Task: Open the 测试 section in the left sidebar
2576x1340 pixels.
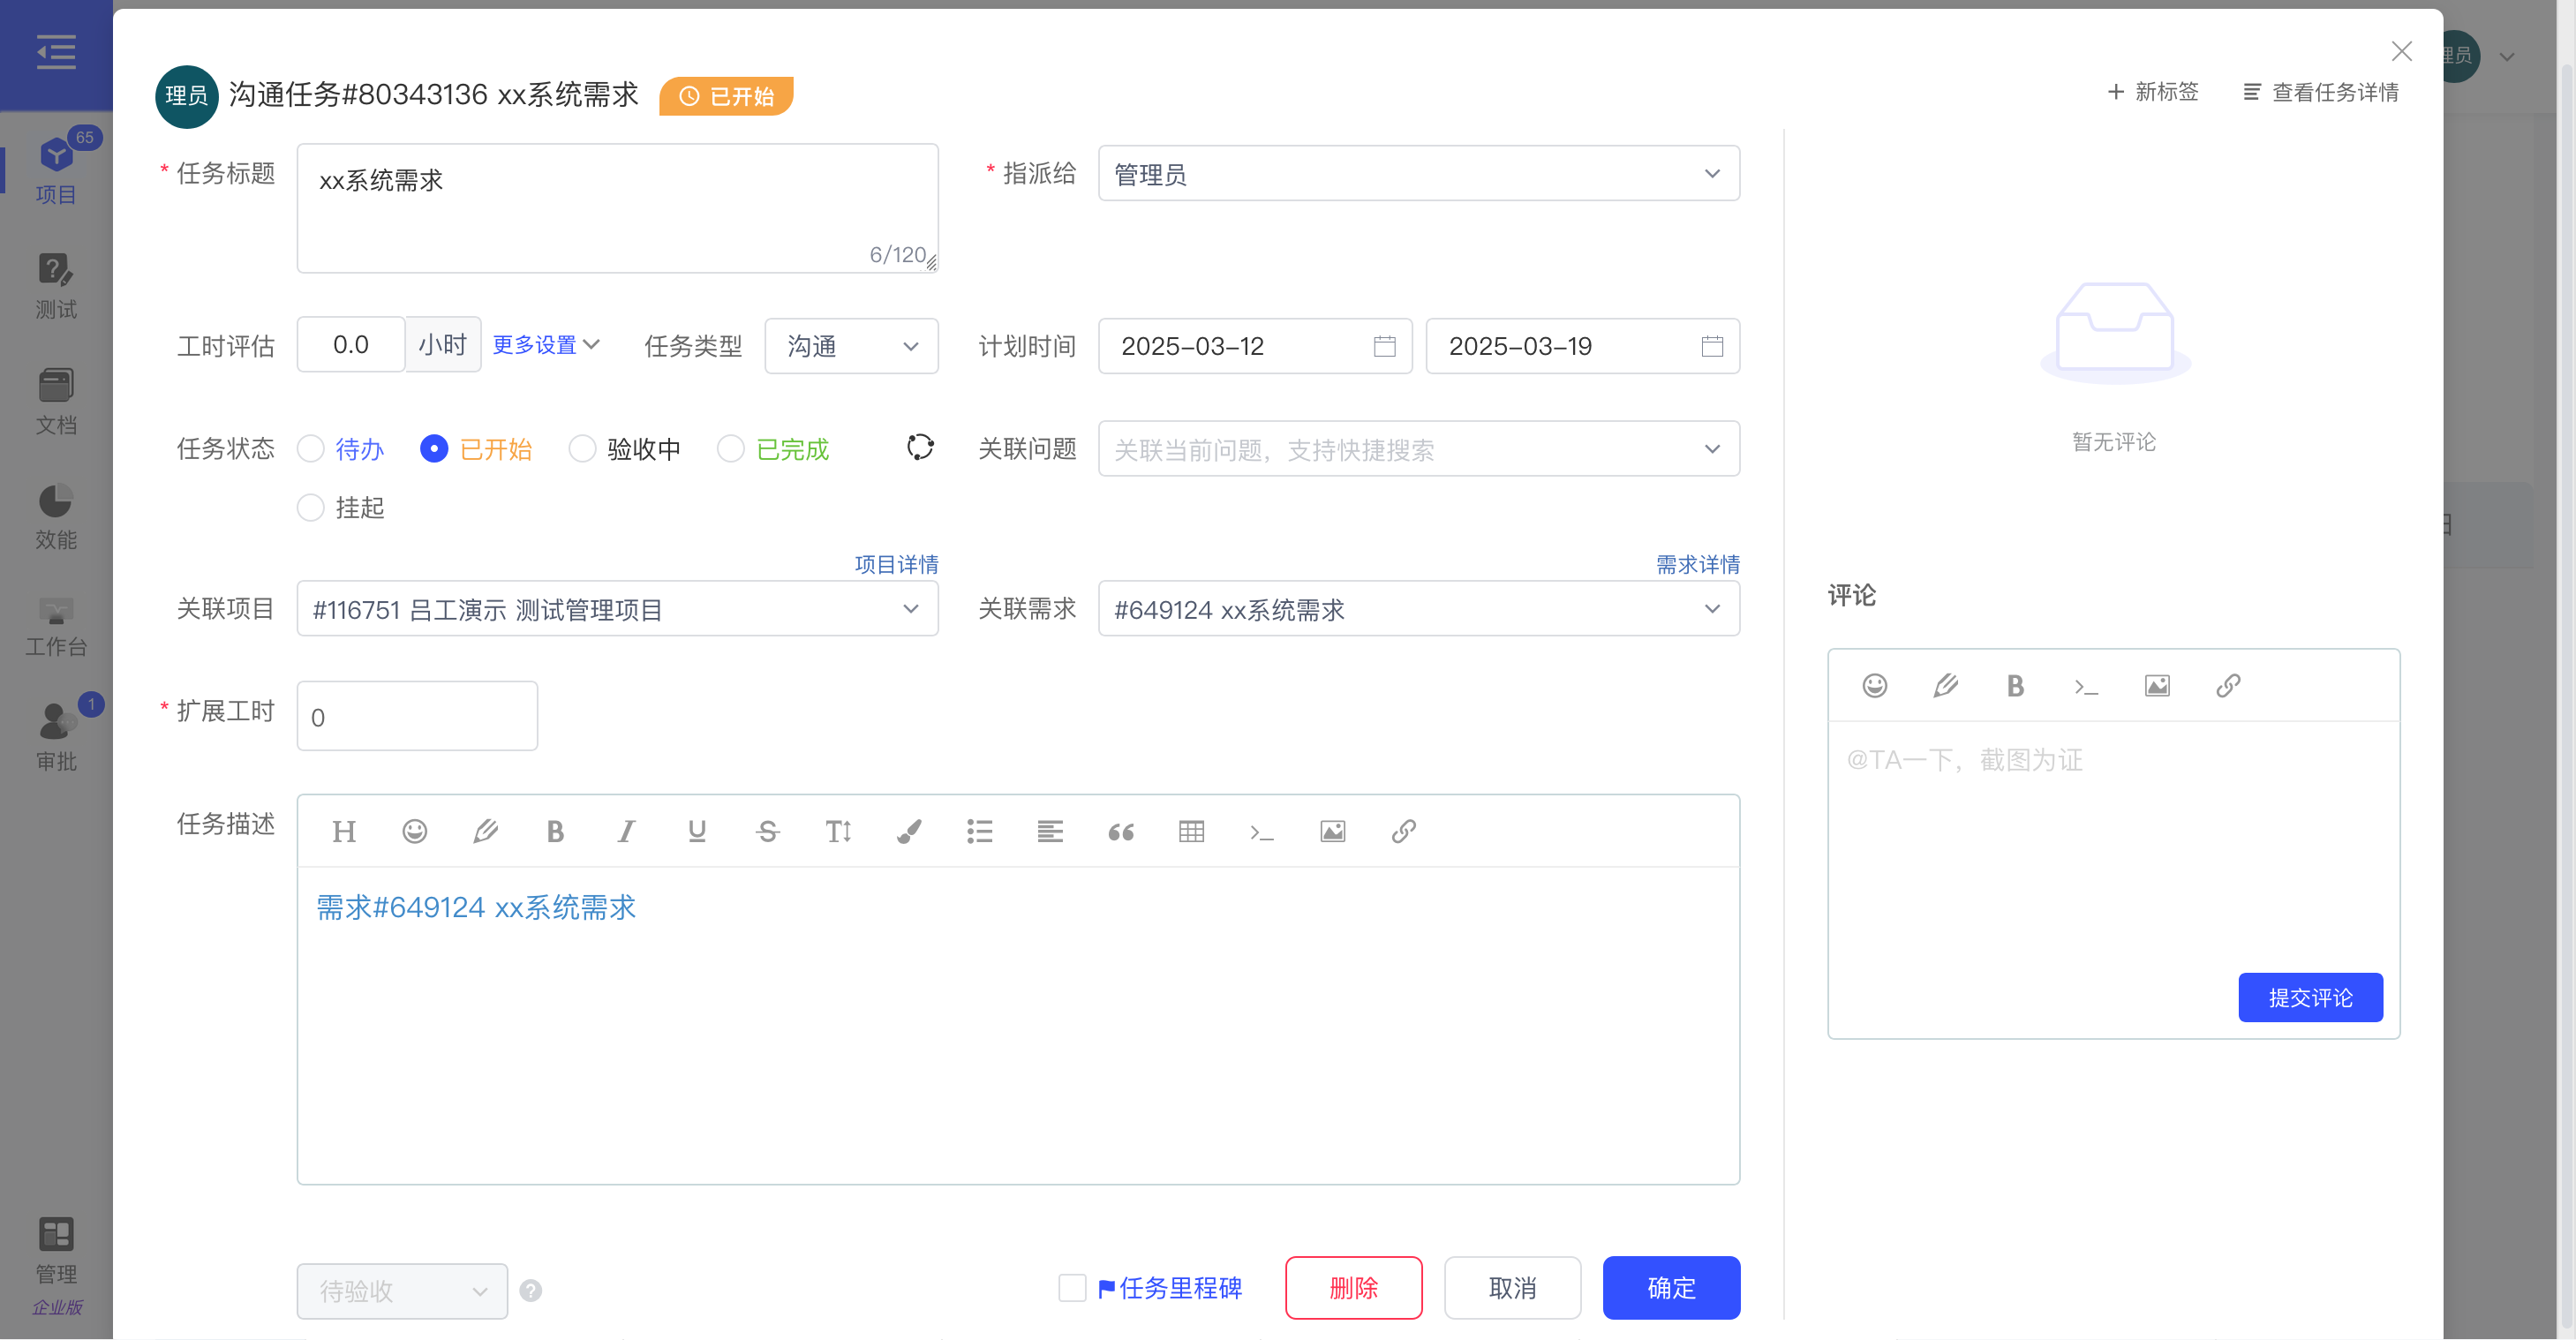Action: [56, 285]
